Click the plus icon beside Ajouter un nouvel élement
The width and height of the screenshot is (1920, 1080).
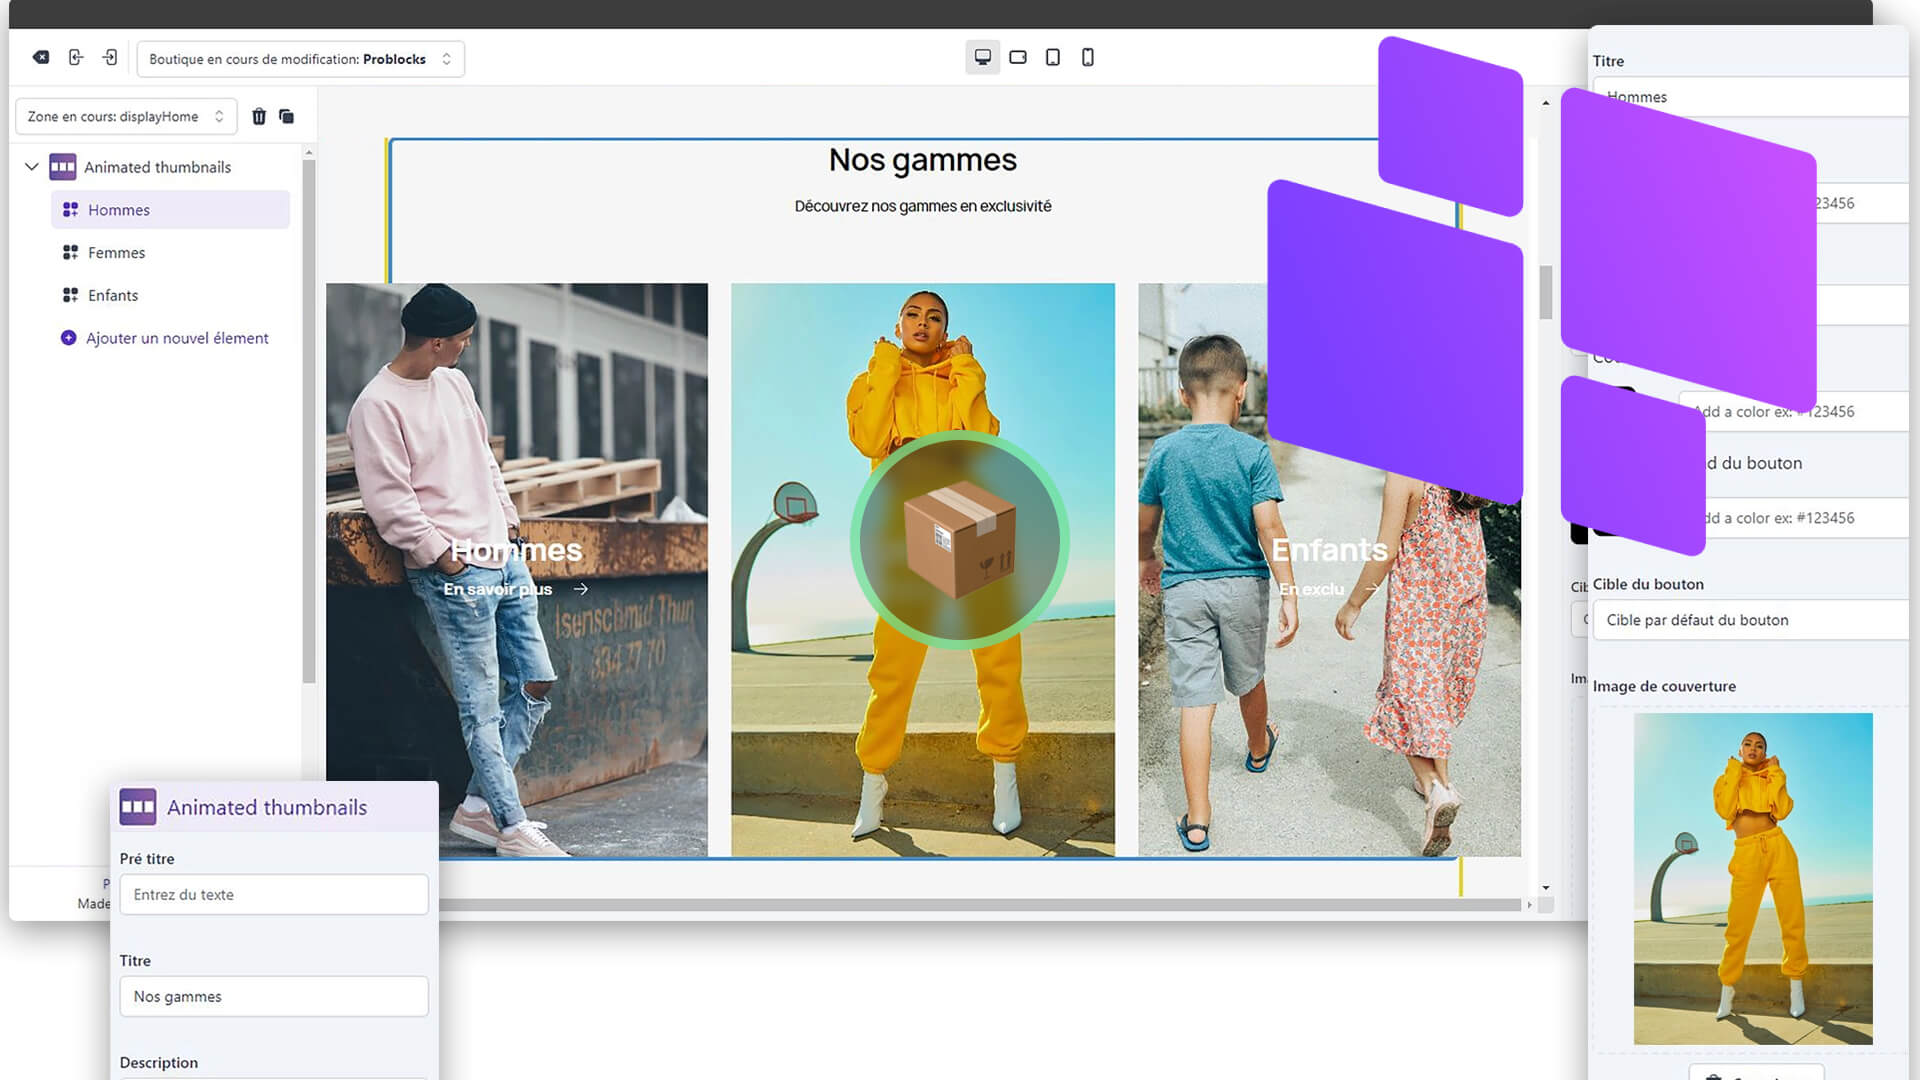click(68, 338)
